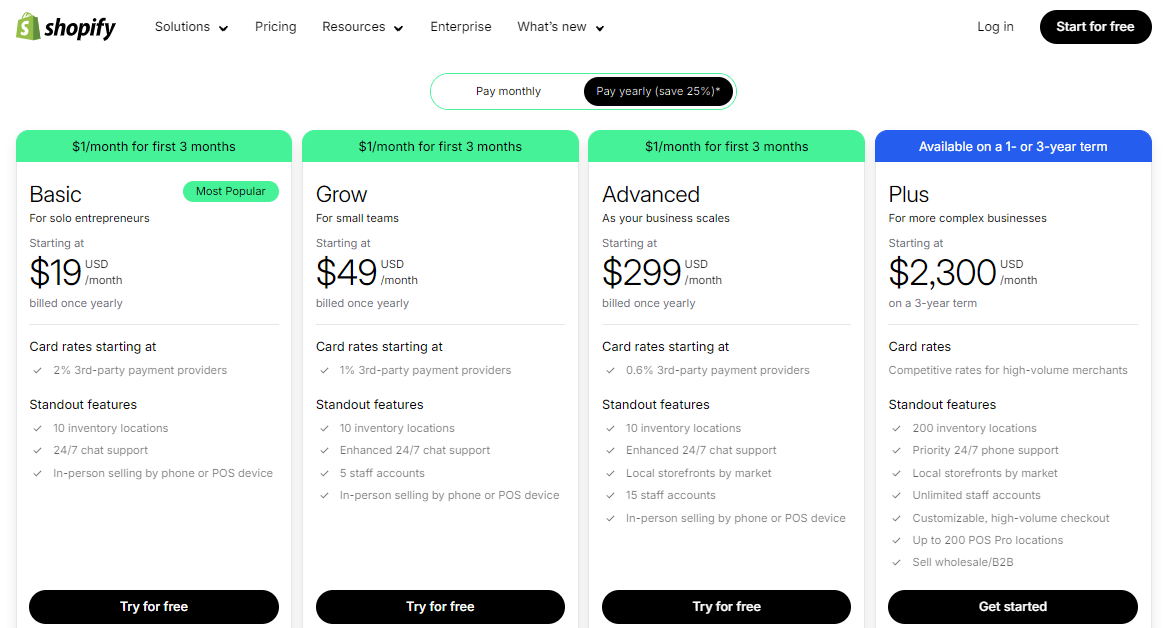Click checkmark next to "Unlimited staff accounts" on Plus
Viewport: 1167px width, 628px height.
(896, 495)
